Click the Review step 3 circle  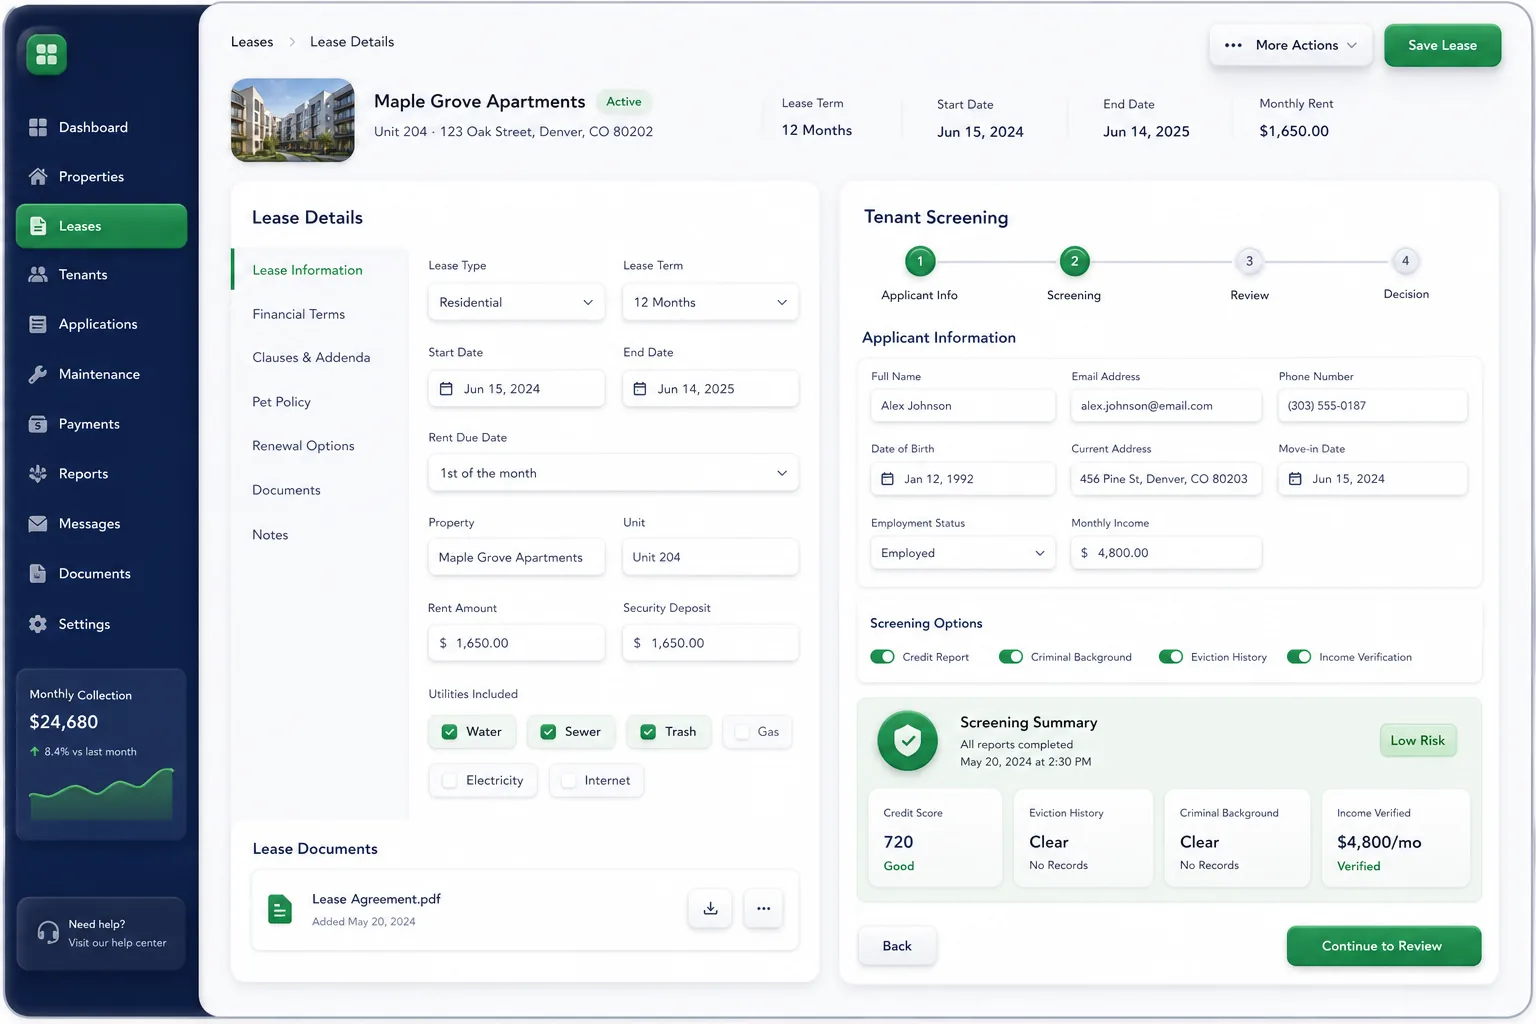(x=1249, y=261)
